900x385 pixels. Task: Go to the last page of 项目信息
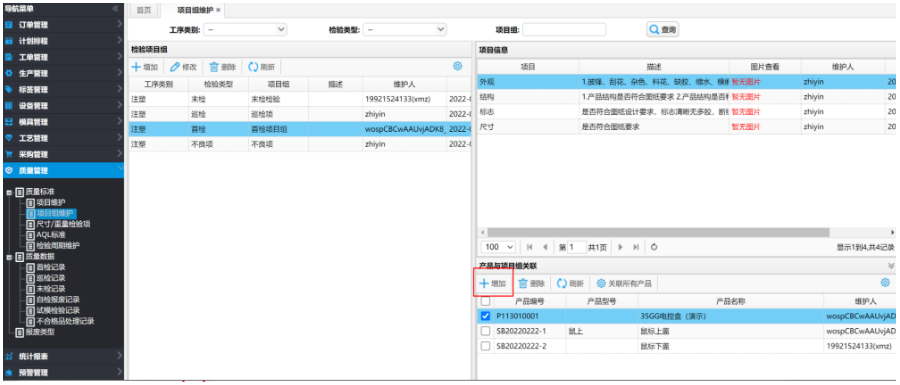[636, 247]
